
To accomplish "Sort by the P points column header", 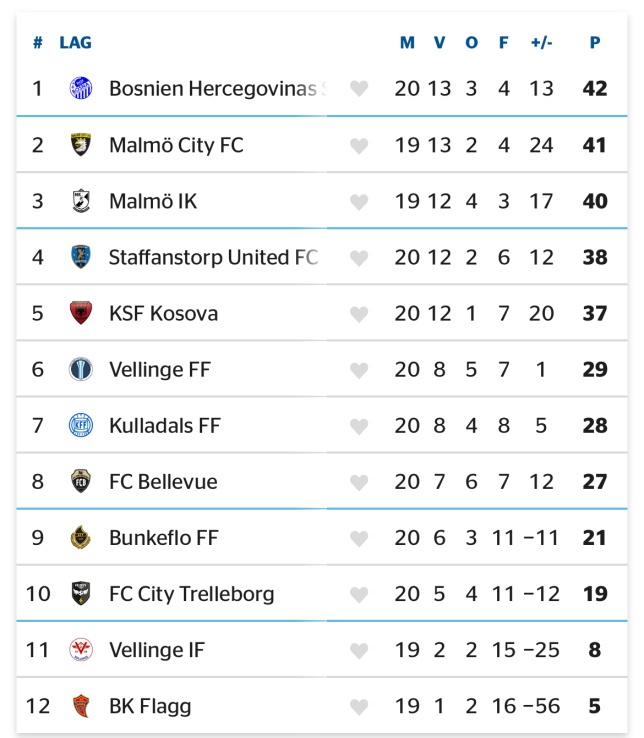I will click(595, 42).
